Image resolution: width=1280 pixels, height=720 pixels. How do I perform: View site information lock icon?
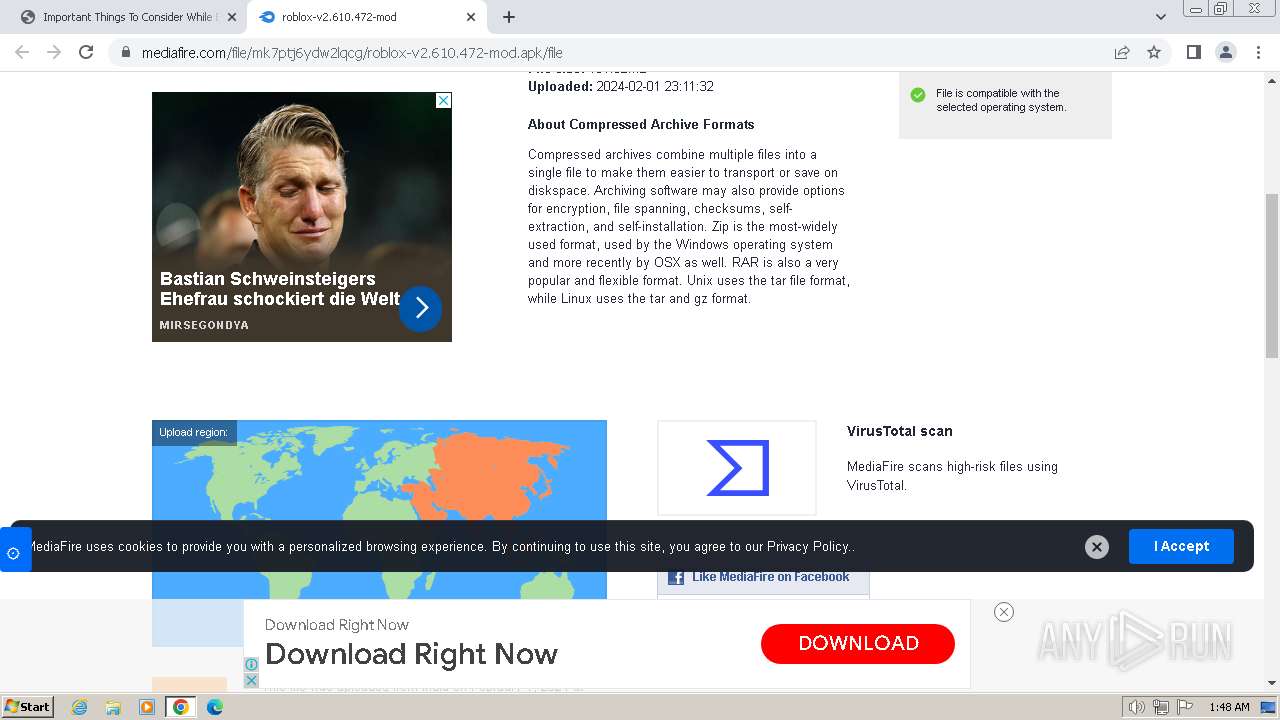click(126, 53)
